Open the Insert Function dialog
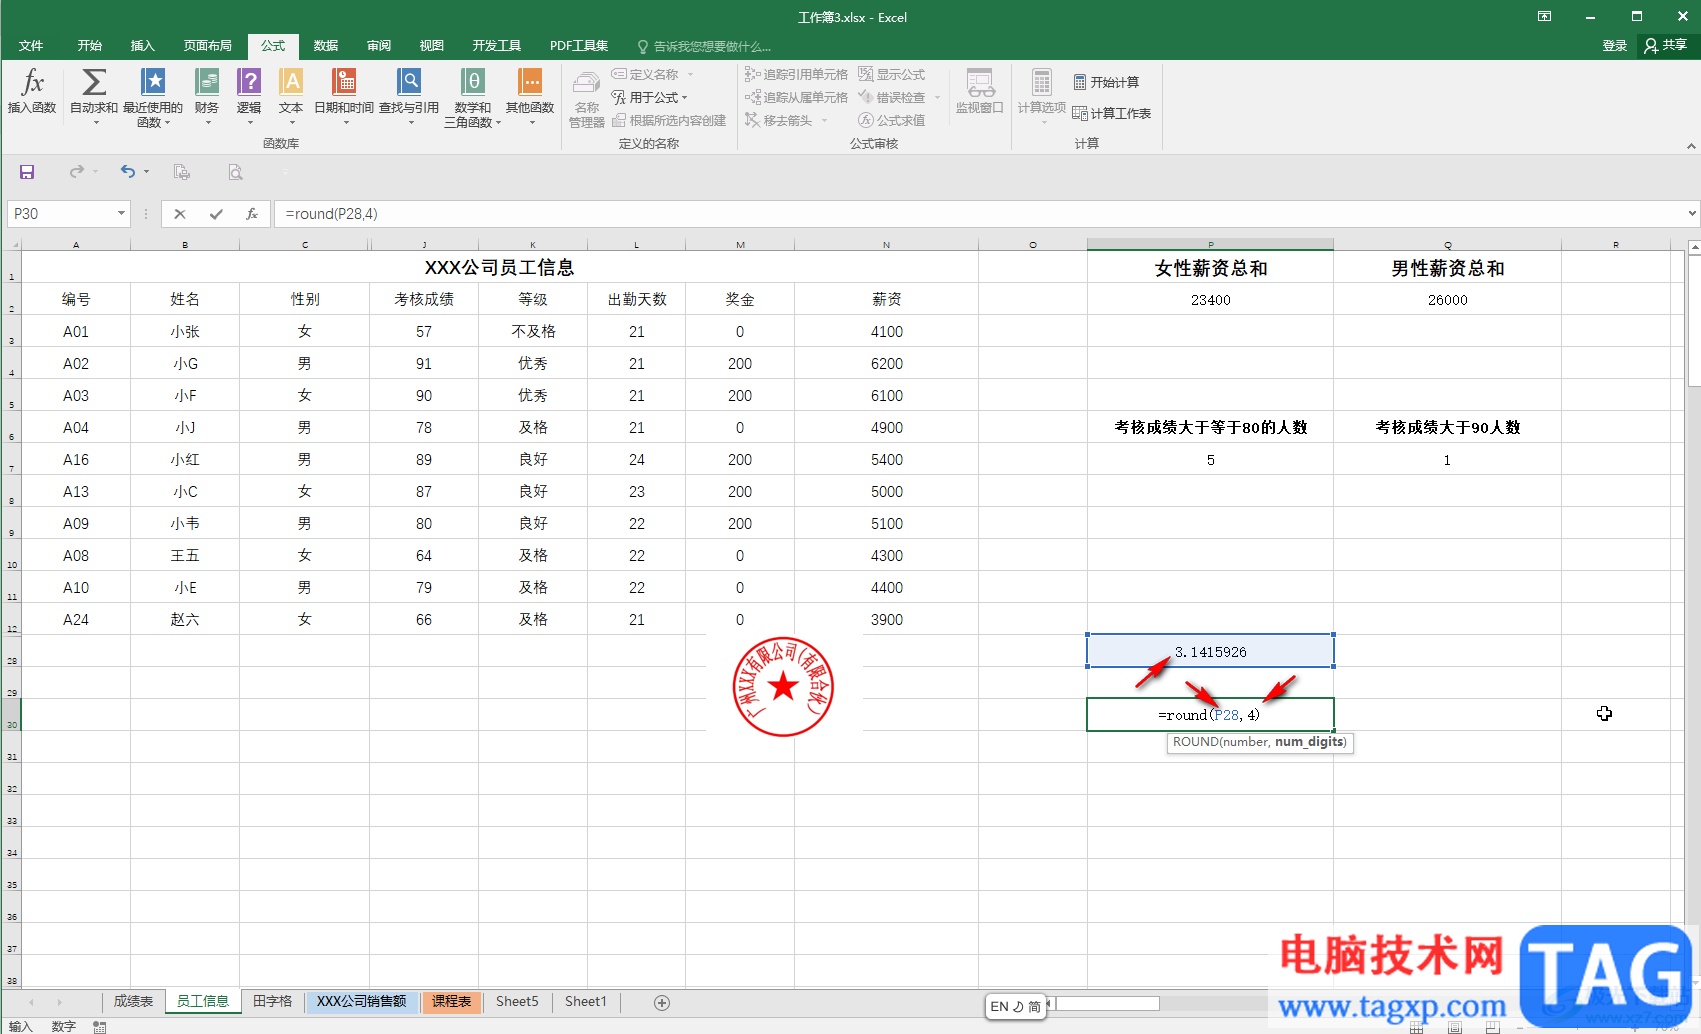The height and width of the screenshot is (1034, 1701). pos(32,92)
